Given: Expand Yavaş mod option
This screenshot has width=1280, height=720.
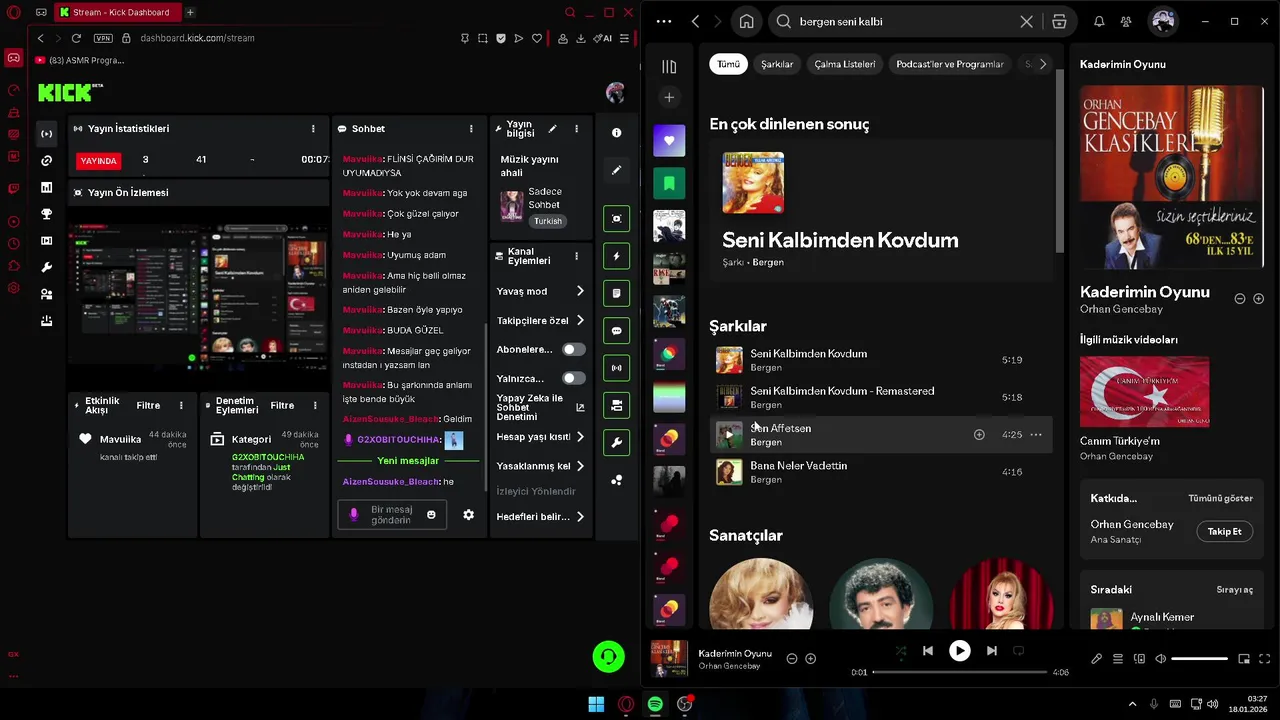Looking at the screenshot, I should point(540,291).
